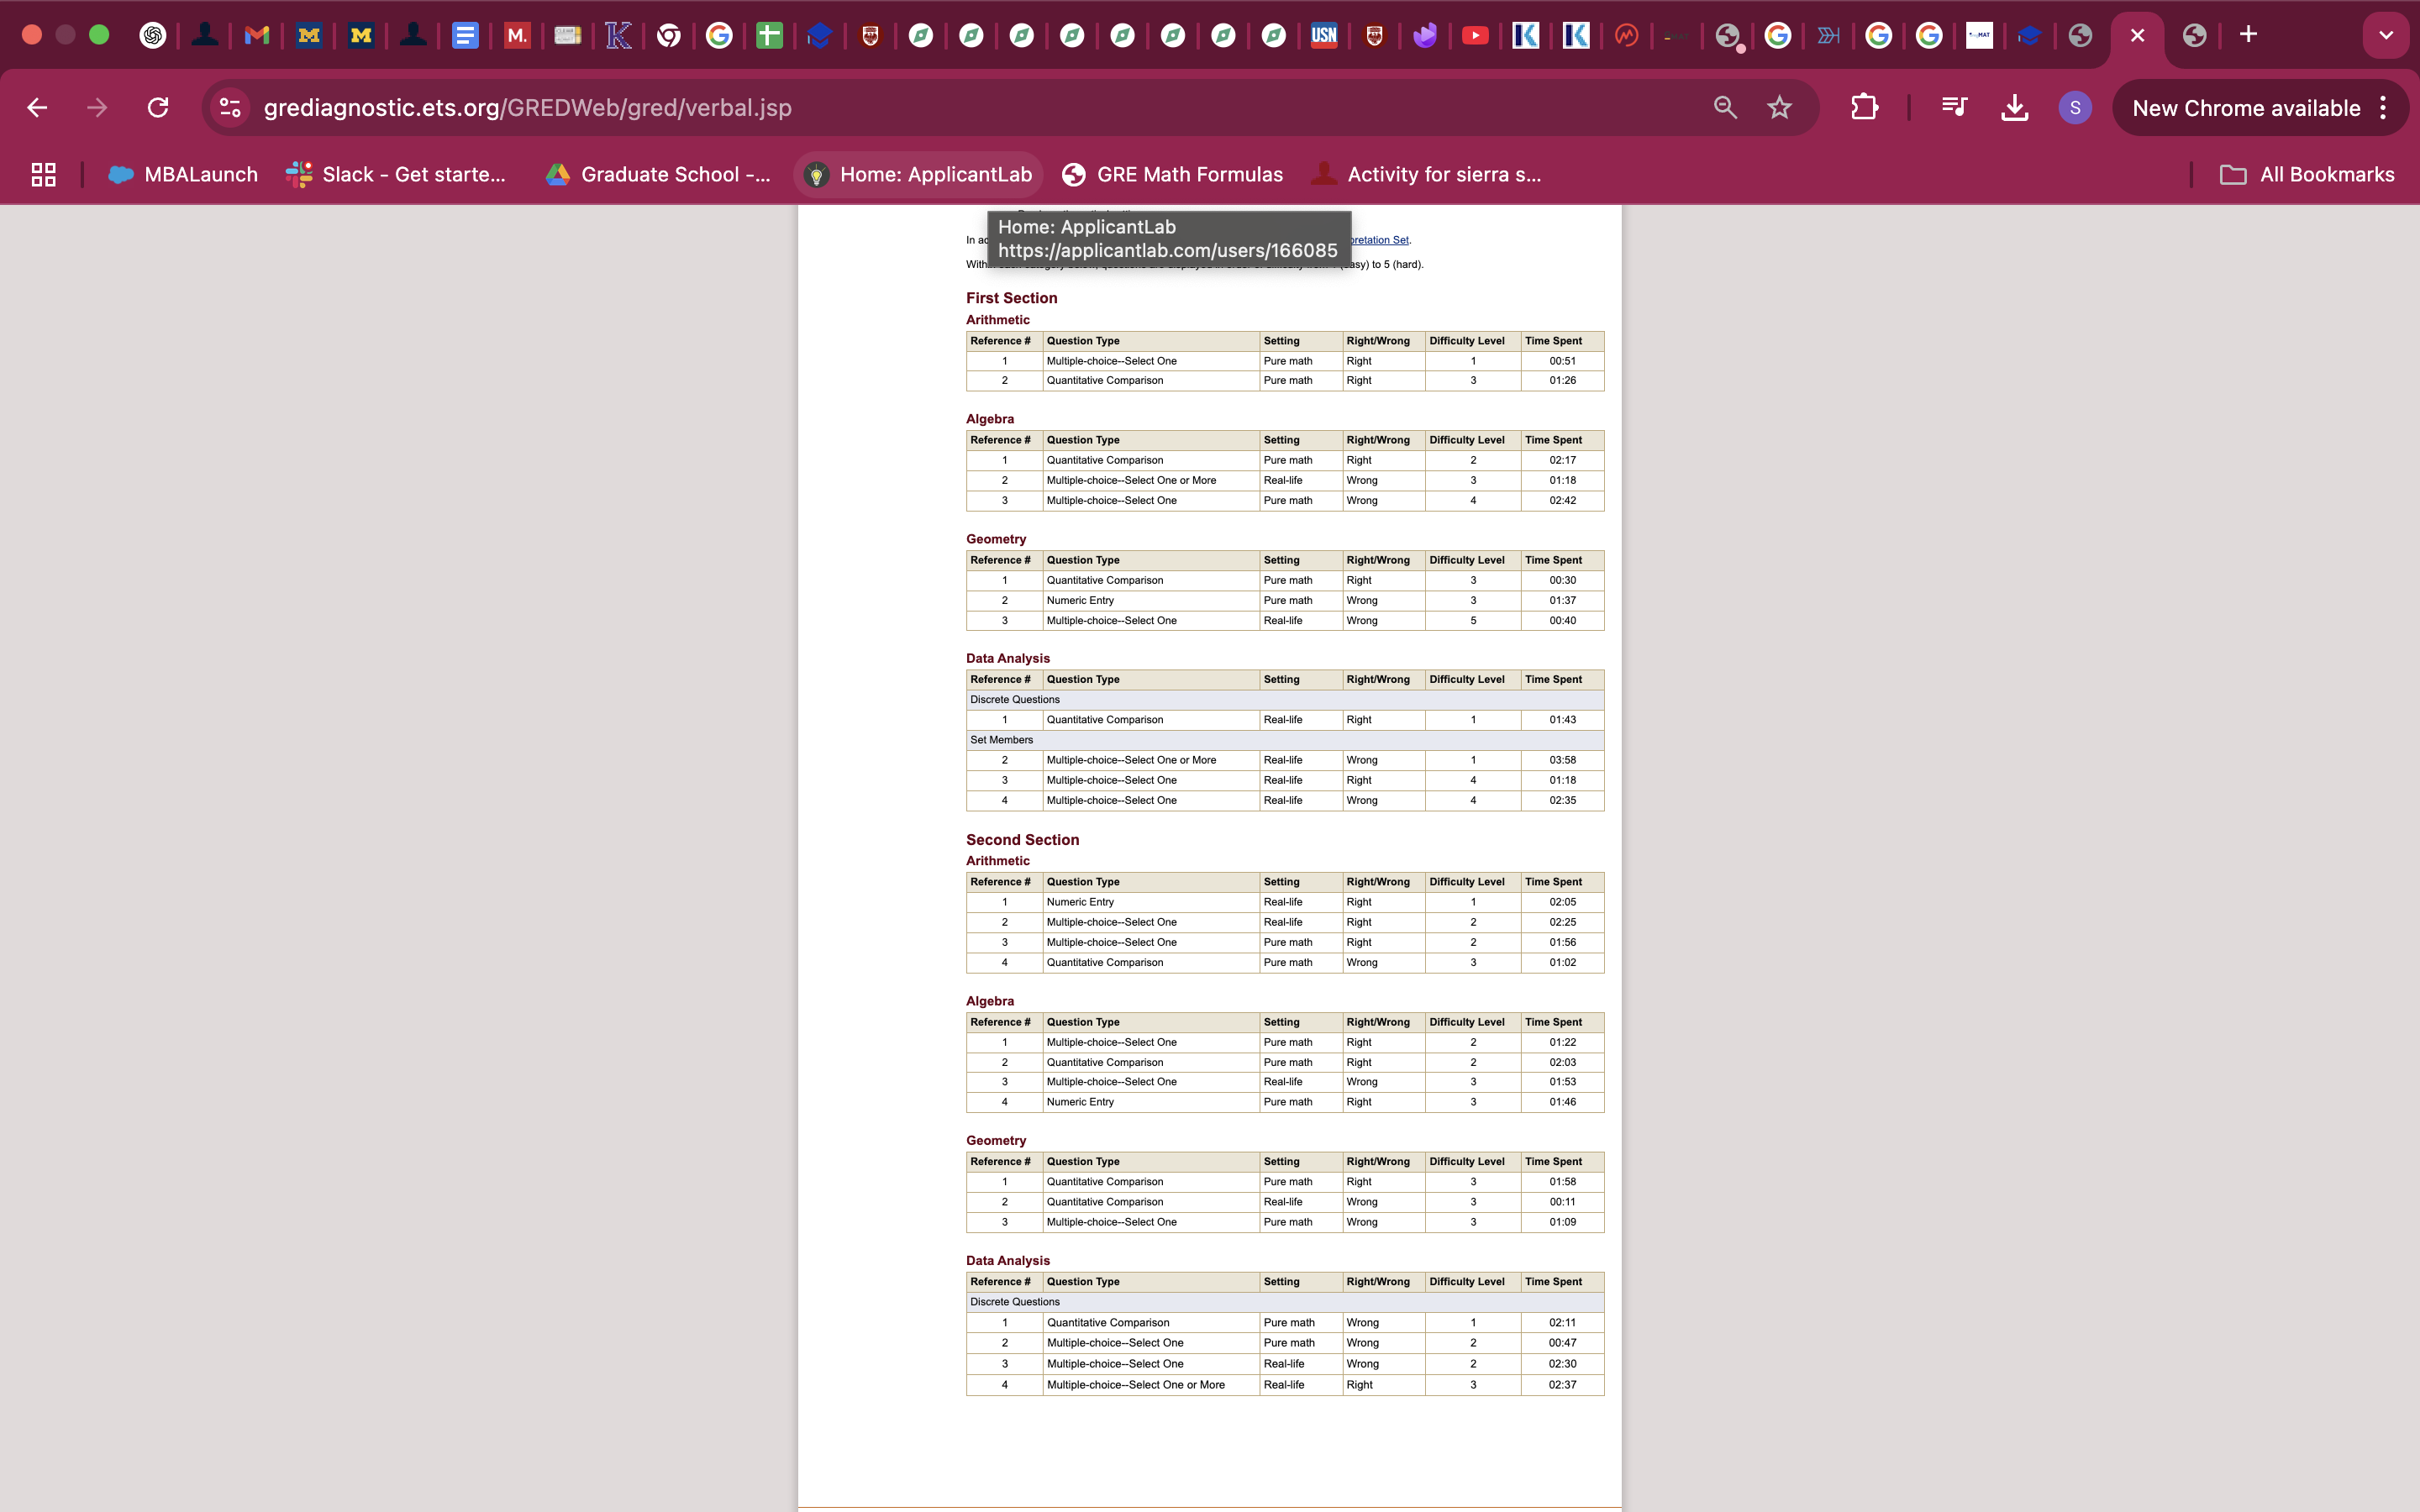Click the time value 01:43
The height and width of the screenshot is (1512, 2420).
click(1562, 720)
